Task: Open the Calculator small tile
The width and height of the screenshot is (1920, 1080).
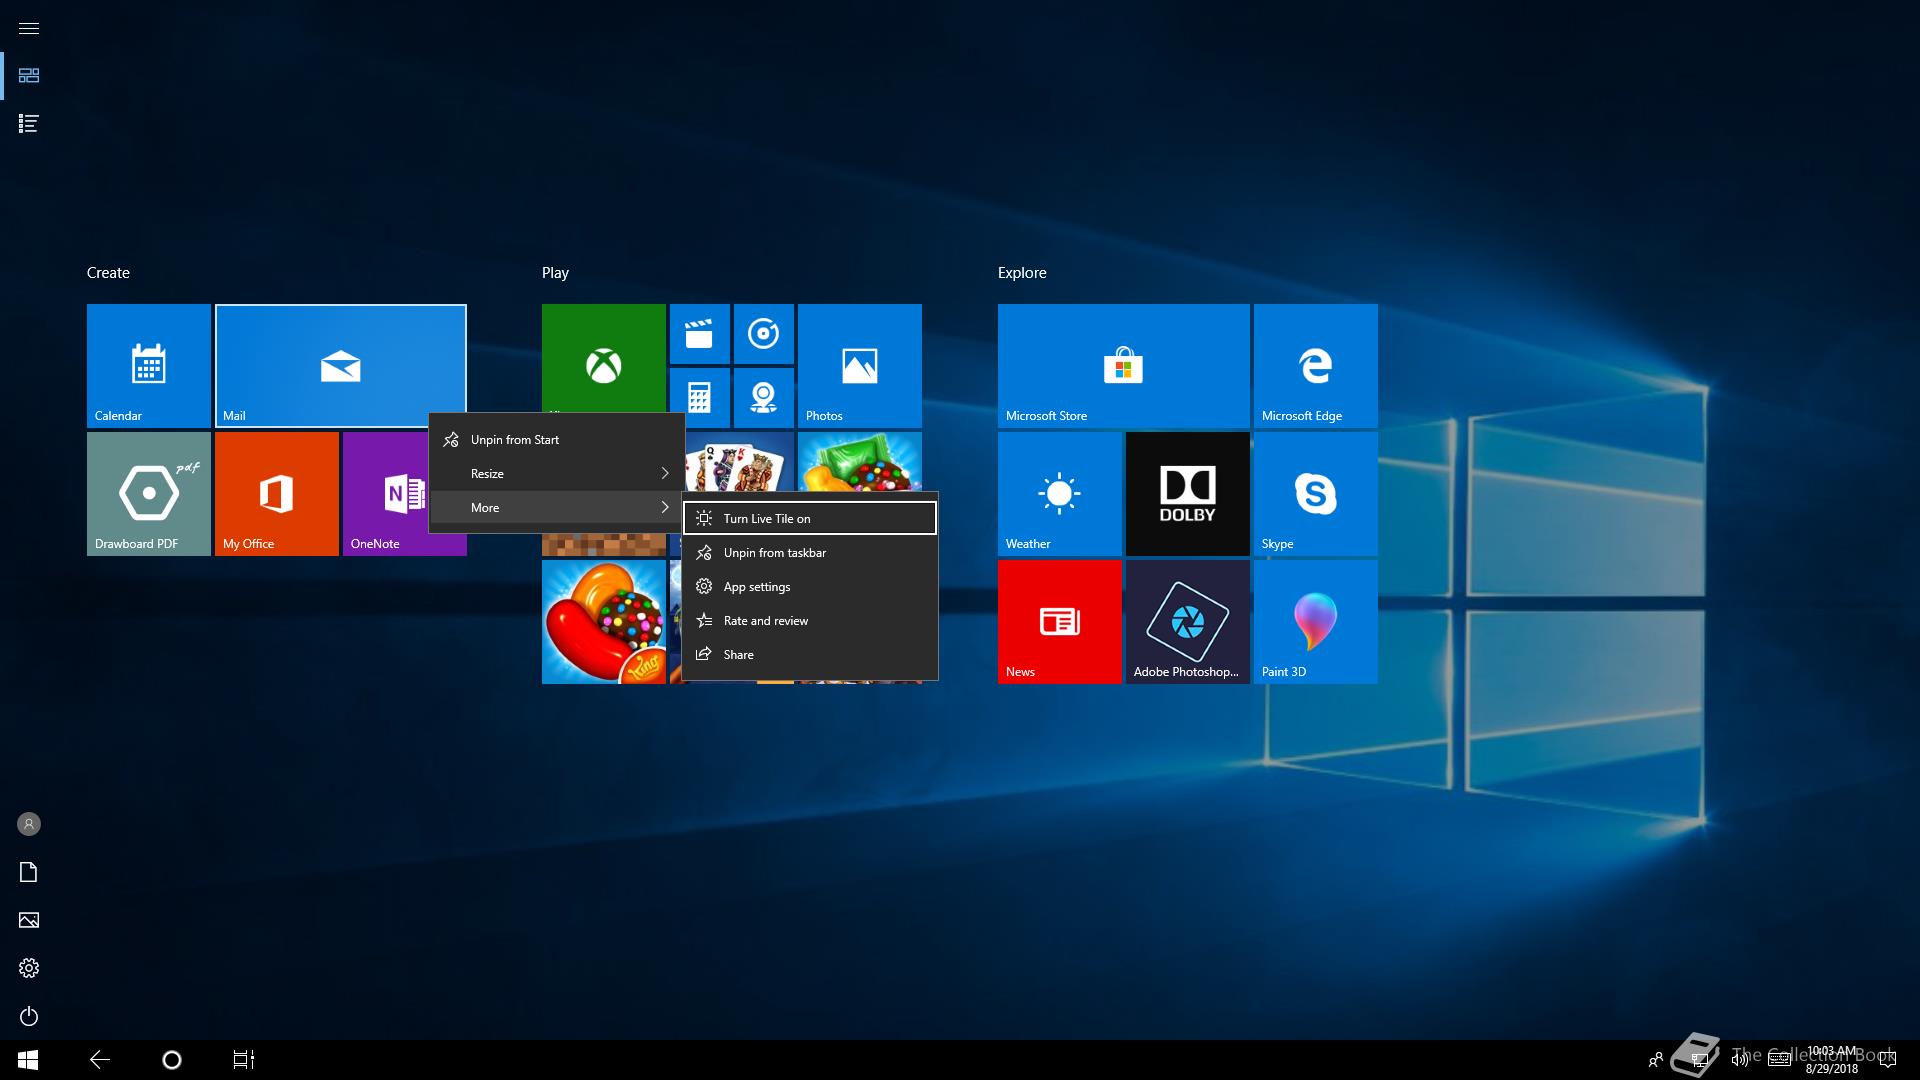Action: [700, 396]
